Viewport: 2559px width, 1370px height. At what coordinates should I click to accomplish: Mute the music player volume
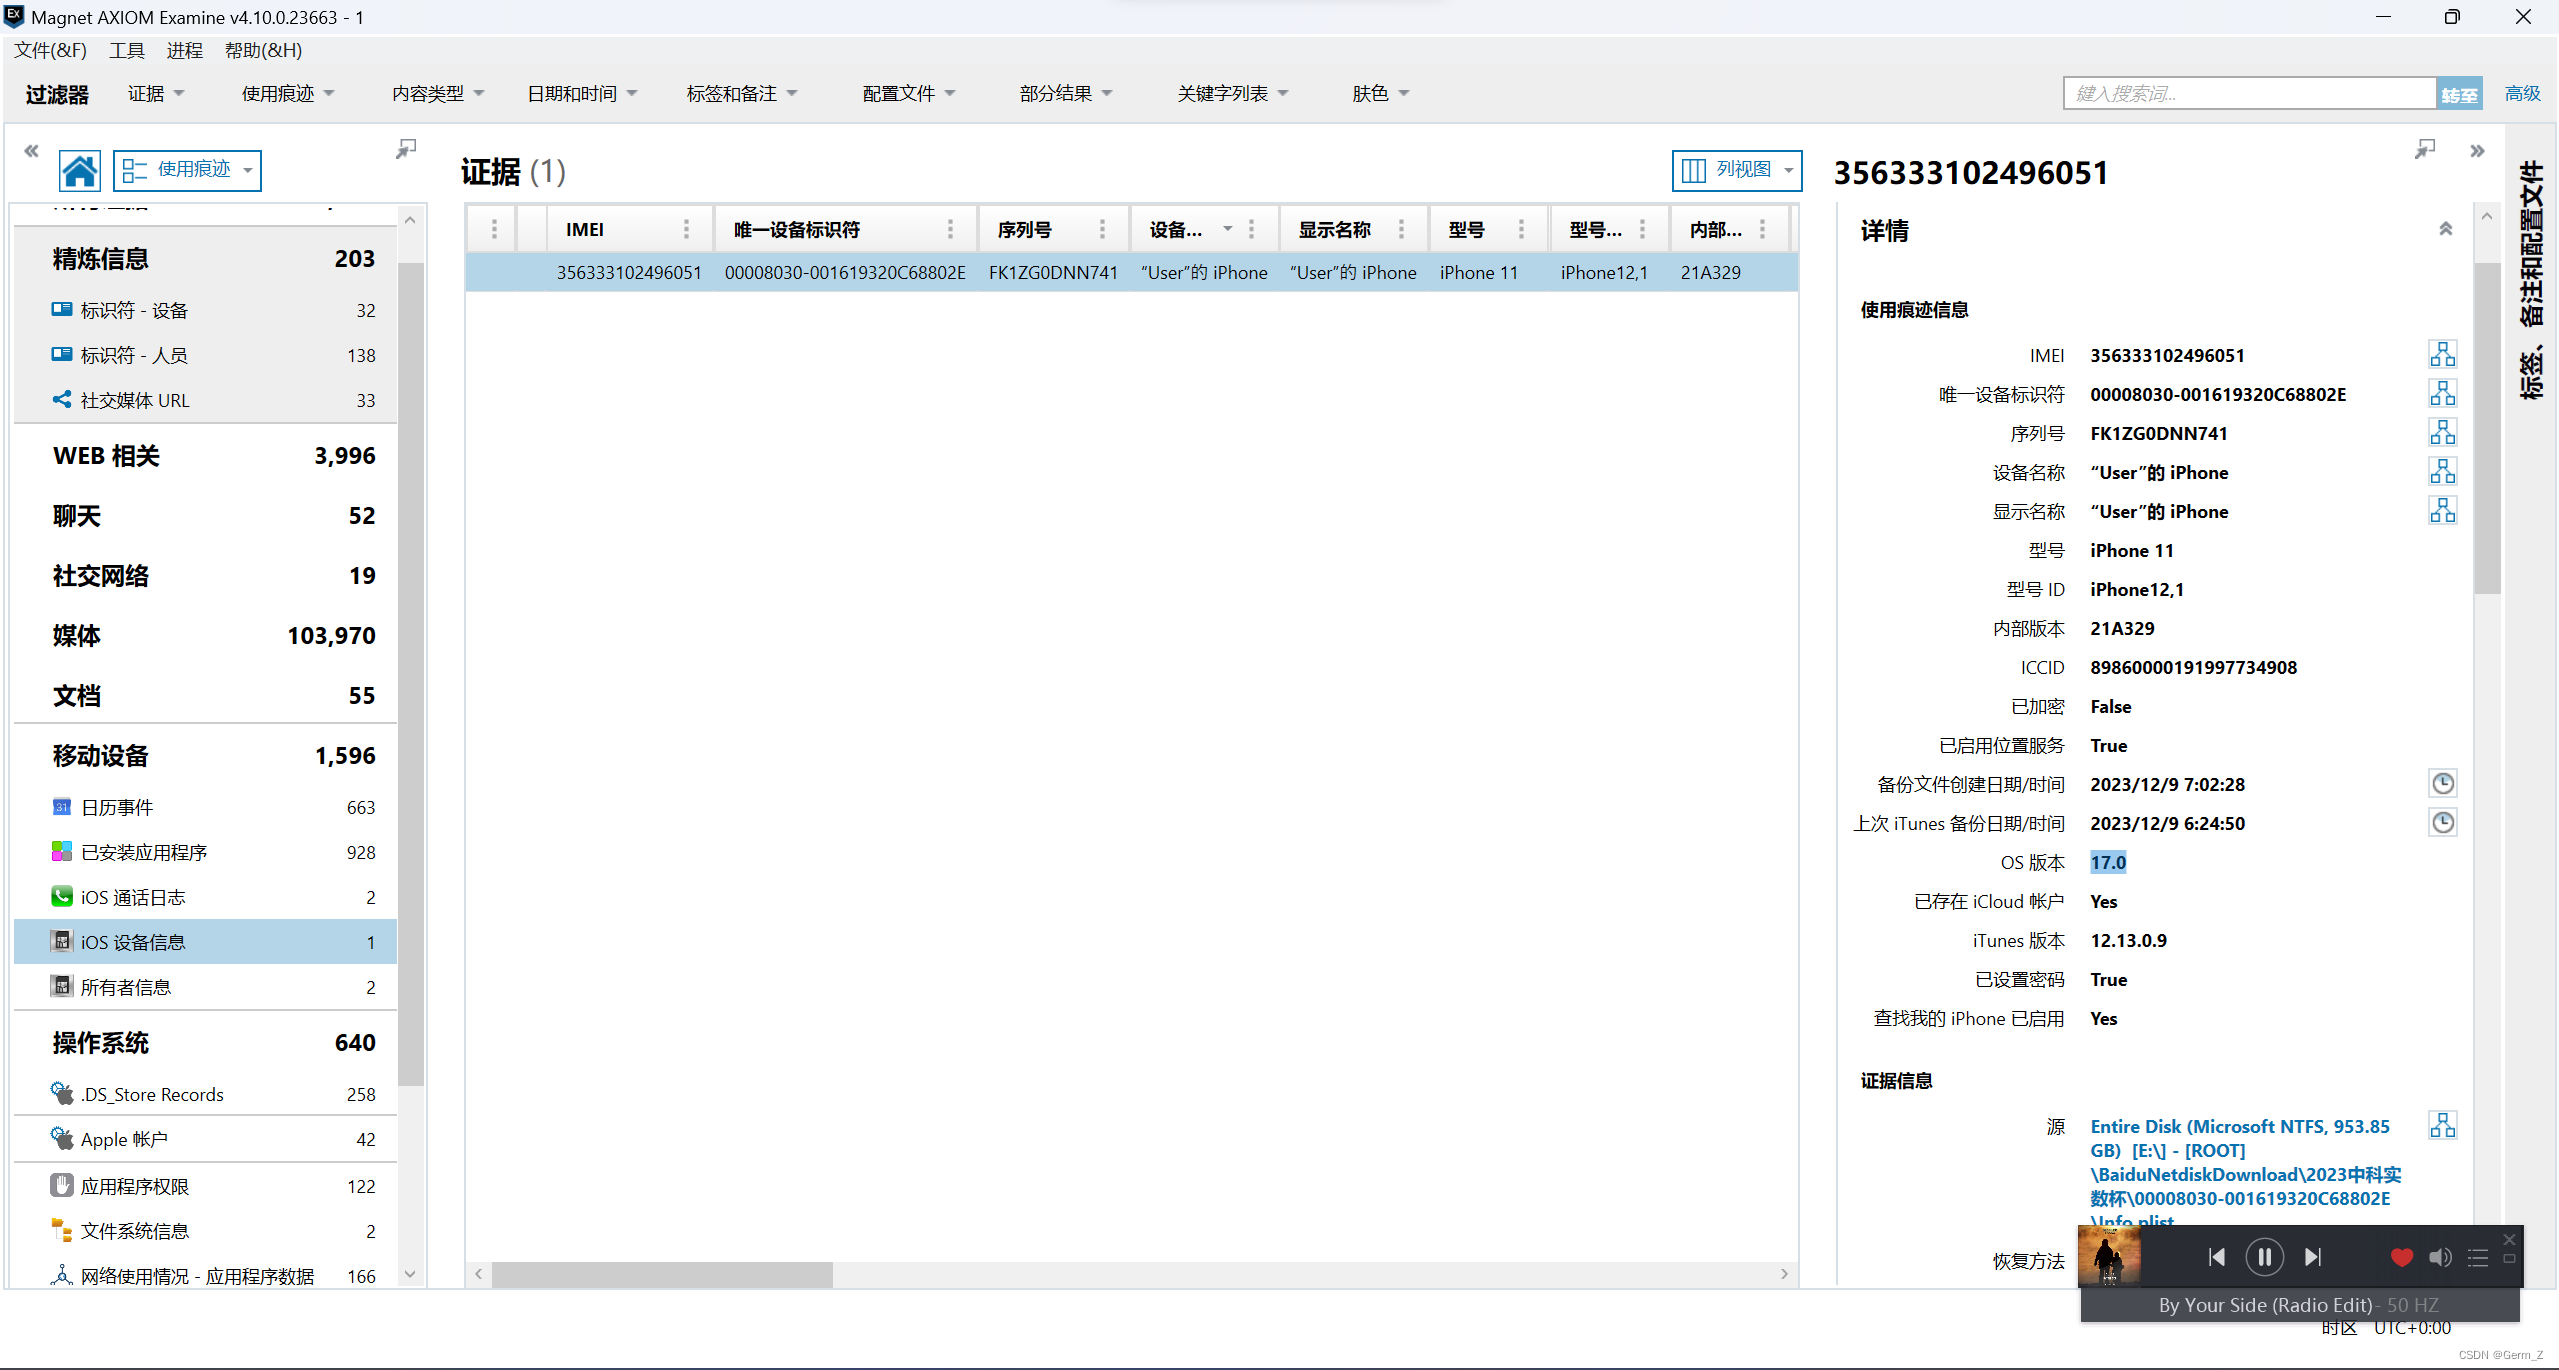[2440, 1257]
